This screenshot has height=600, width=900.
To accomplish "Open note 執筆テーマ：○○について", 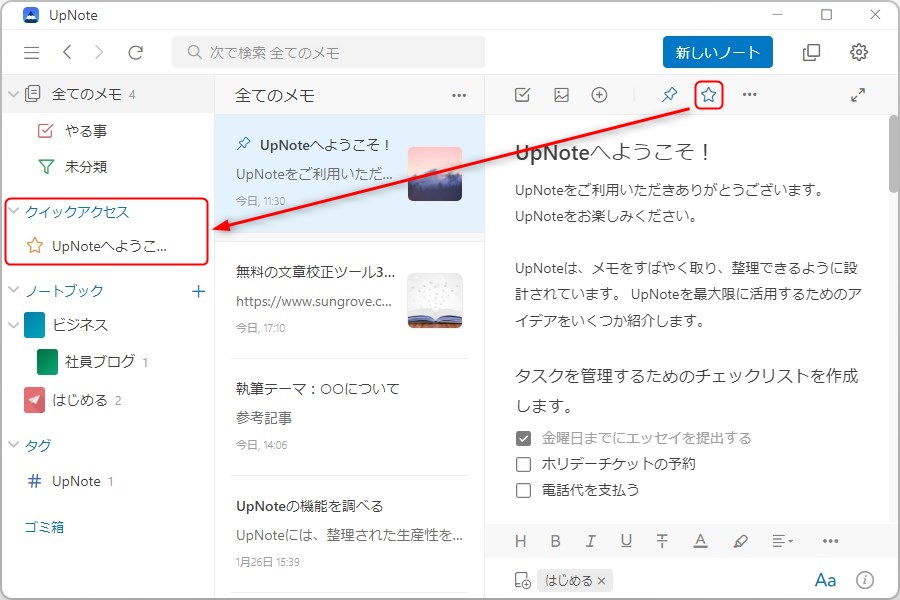I will [x=350, y=417].
